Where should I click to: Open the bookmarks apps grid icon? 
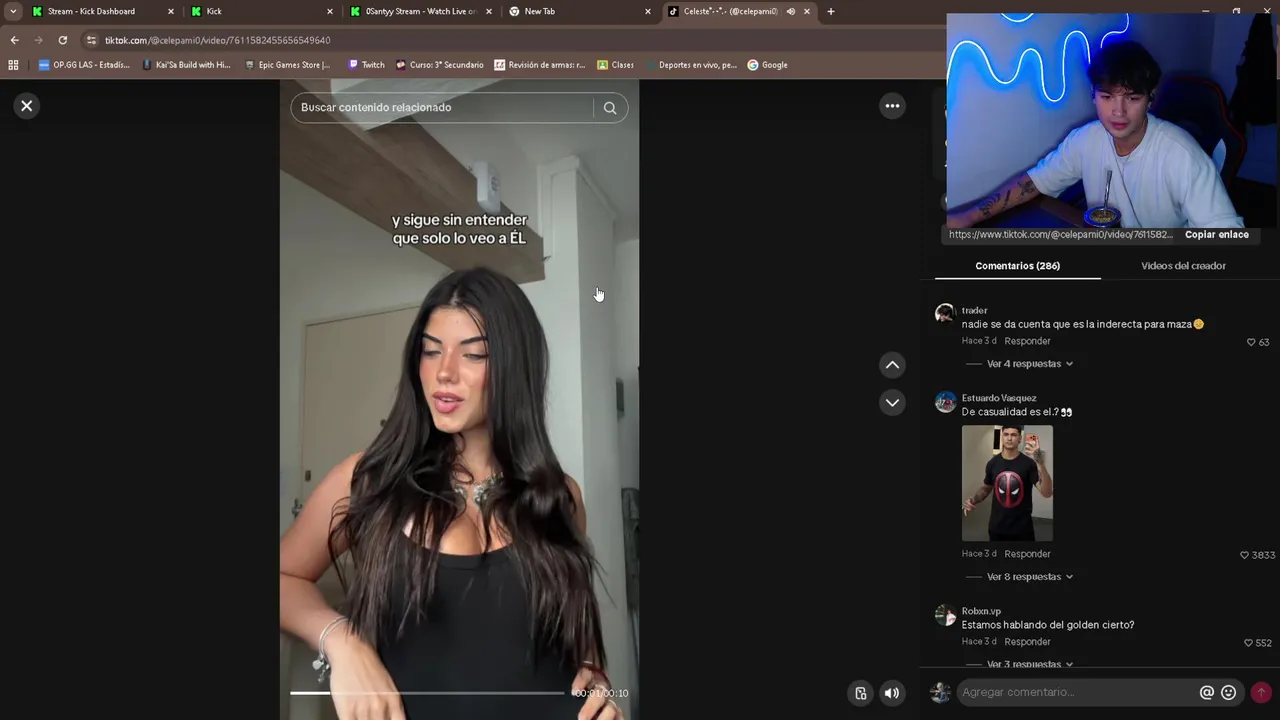(x=13, y=65)
